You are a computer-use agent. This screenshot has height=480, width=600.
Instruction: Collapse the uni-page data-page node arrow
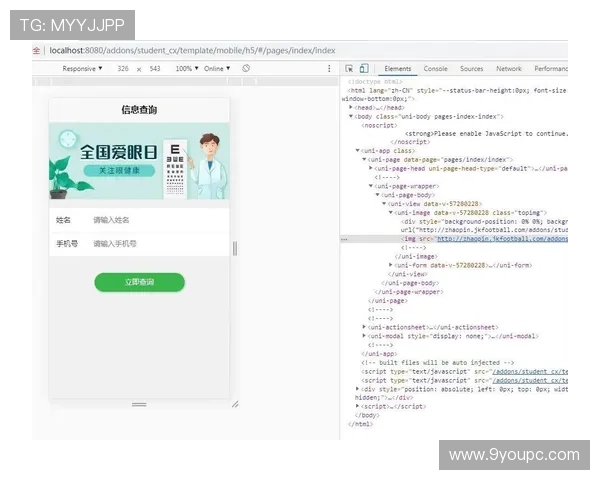tap(364, 160)
